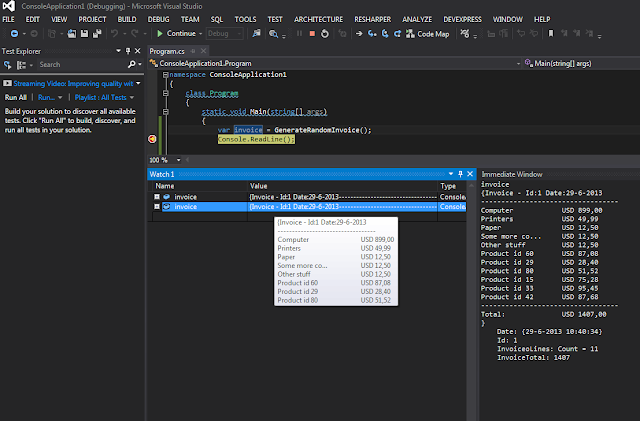Click the breakpoint marker in the editor margin
Screen dimensions: 640x421
(x=152, y=139)
